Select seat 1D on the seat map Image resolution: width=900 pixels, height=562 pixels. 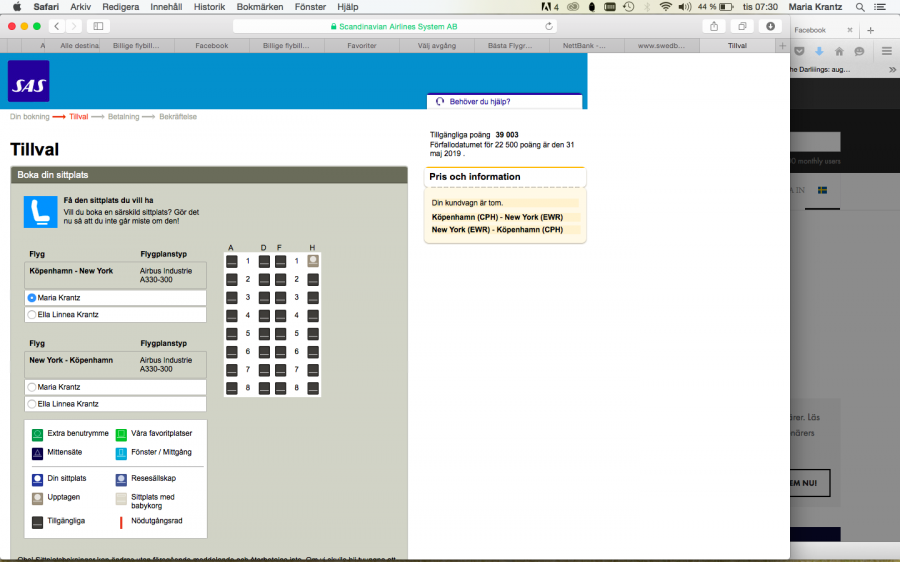(x=264, y=262)
